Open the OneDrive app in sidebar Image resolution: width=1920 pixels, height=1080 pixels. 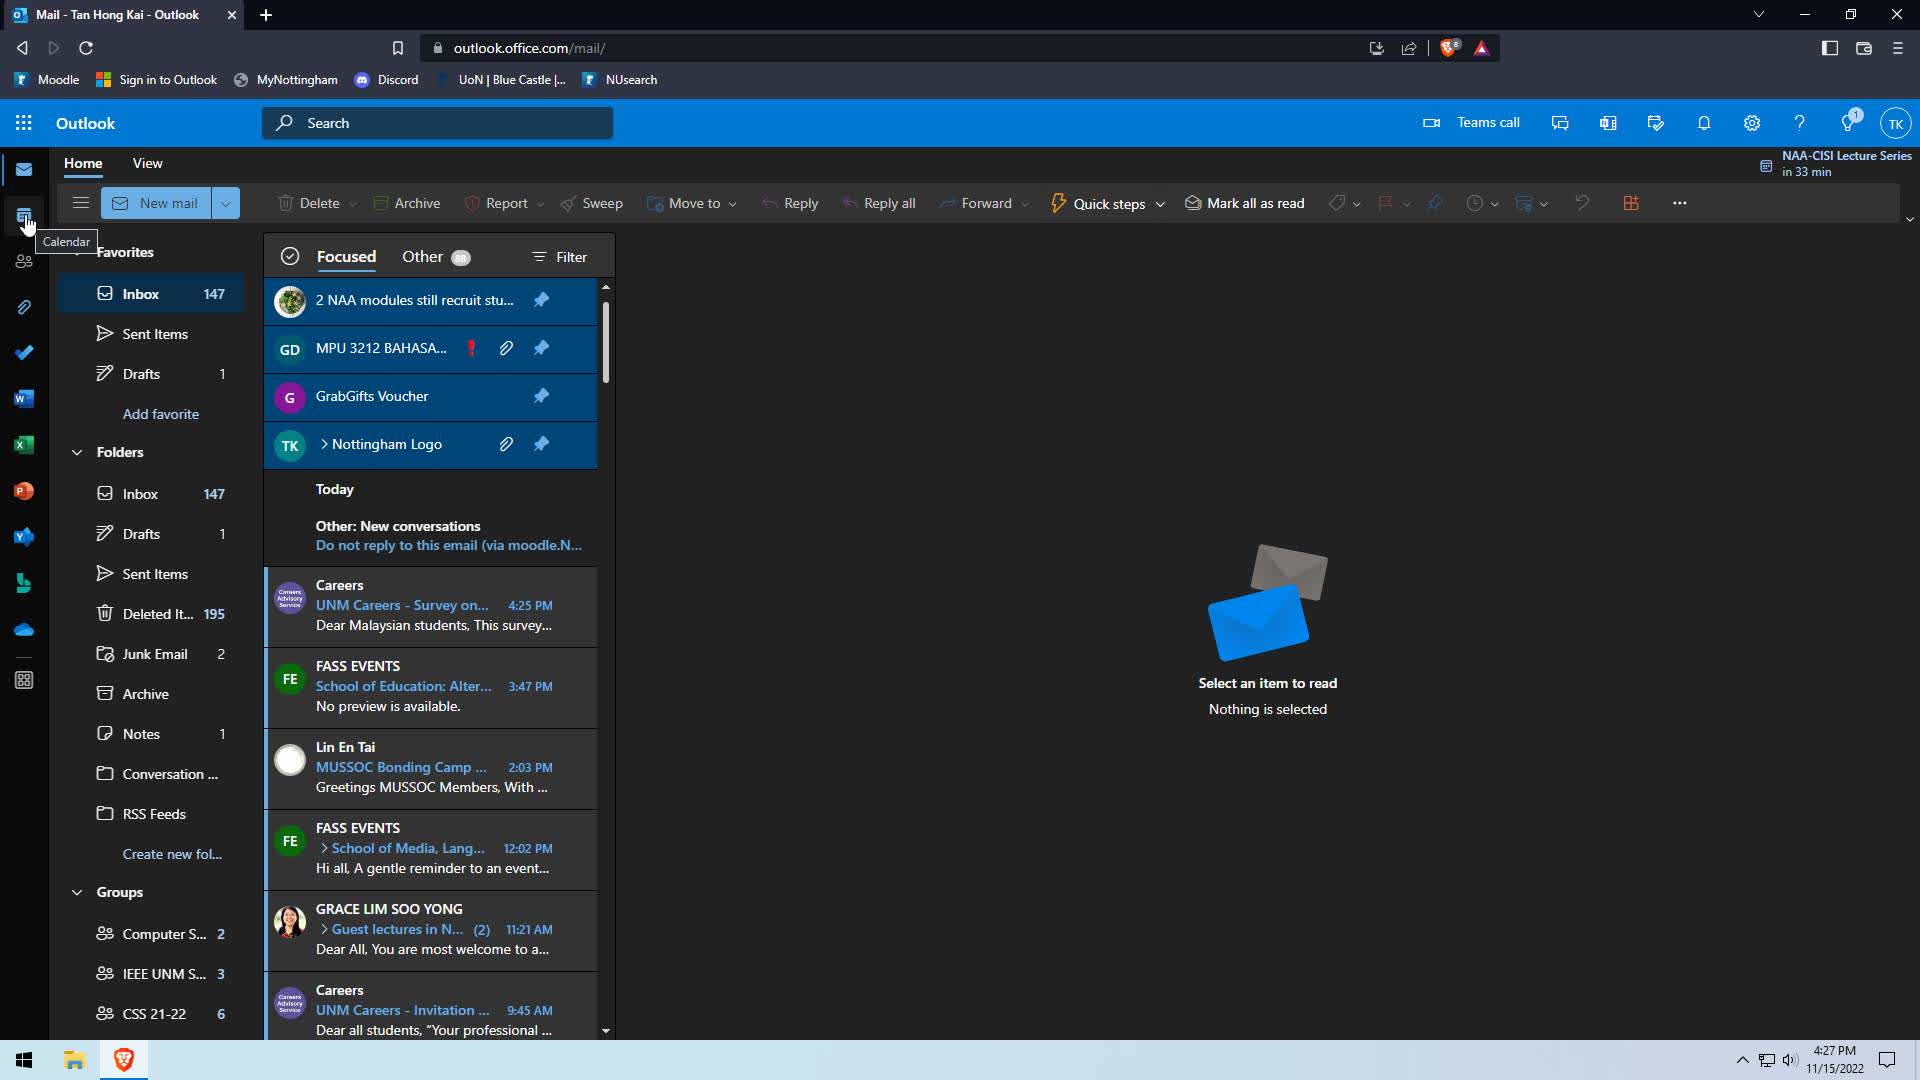[24, 630]
